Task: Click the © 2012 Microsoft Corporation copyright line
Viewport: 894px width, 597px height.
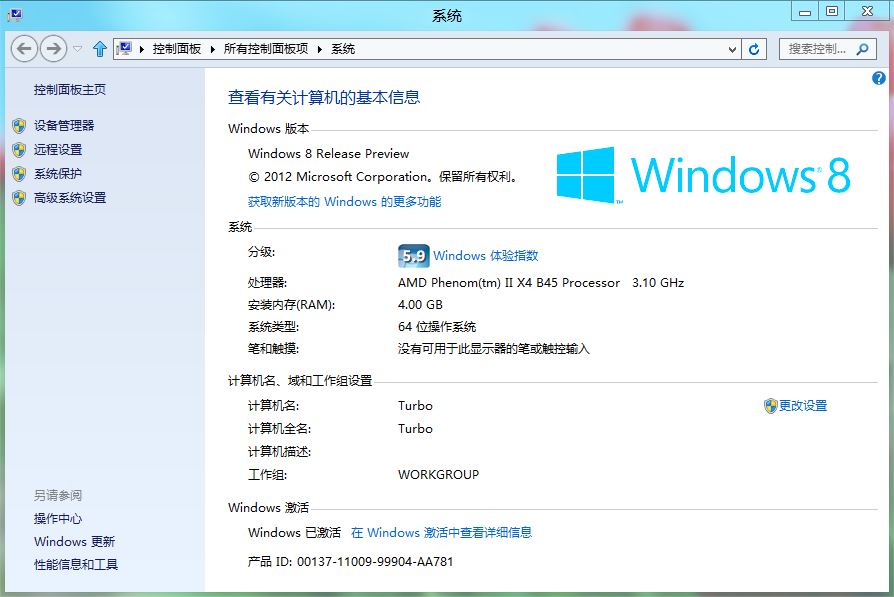Action: point(383,177)
